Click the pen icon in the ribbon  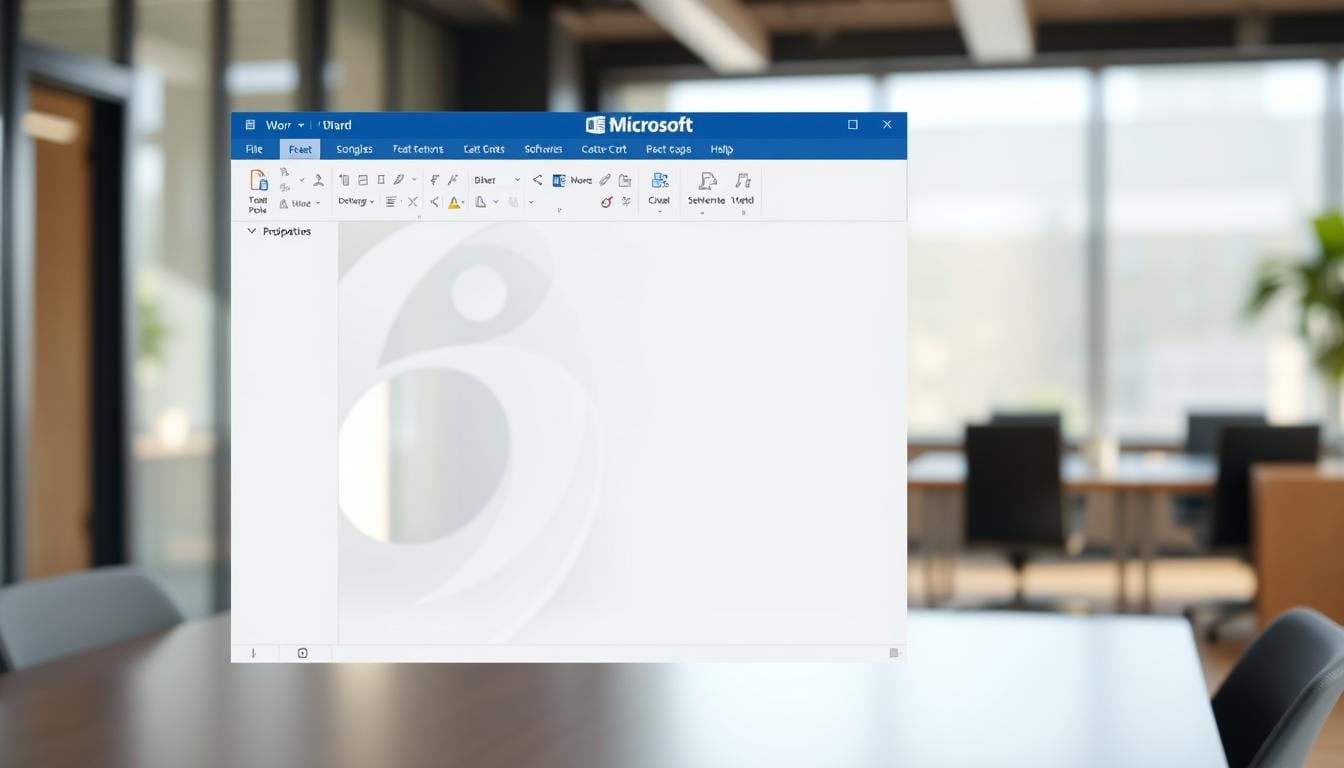[x=399, y=180]
